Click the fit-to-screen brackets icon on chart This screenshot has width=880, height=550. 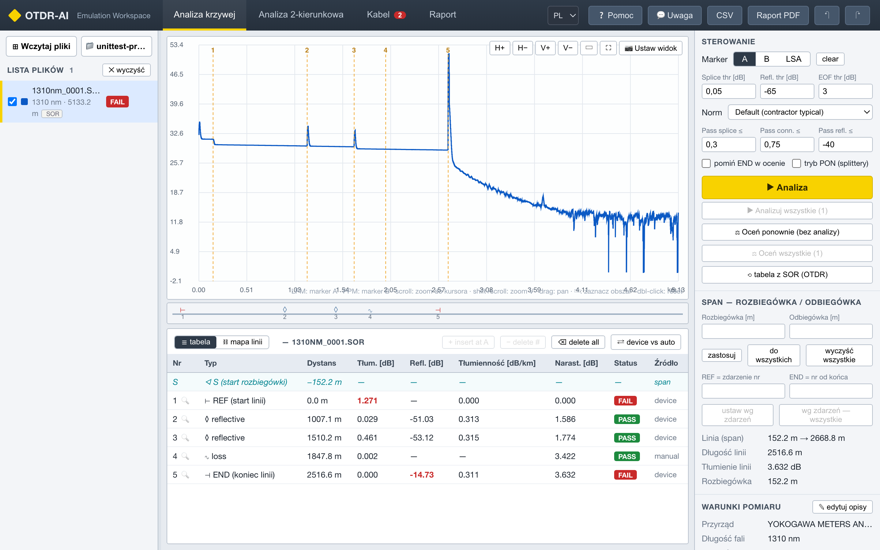608,48
